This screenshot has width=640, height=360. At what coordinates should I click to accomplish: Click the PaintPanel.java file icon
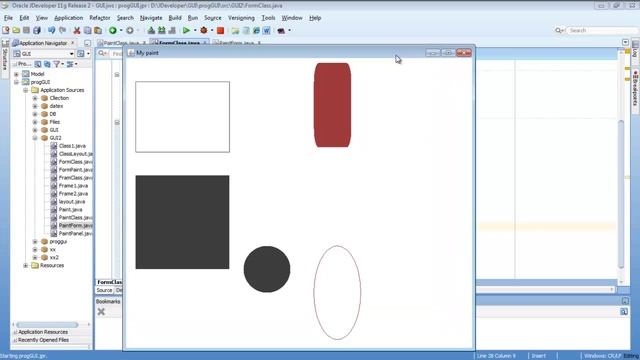point(53,233)
